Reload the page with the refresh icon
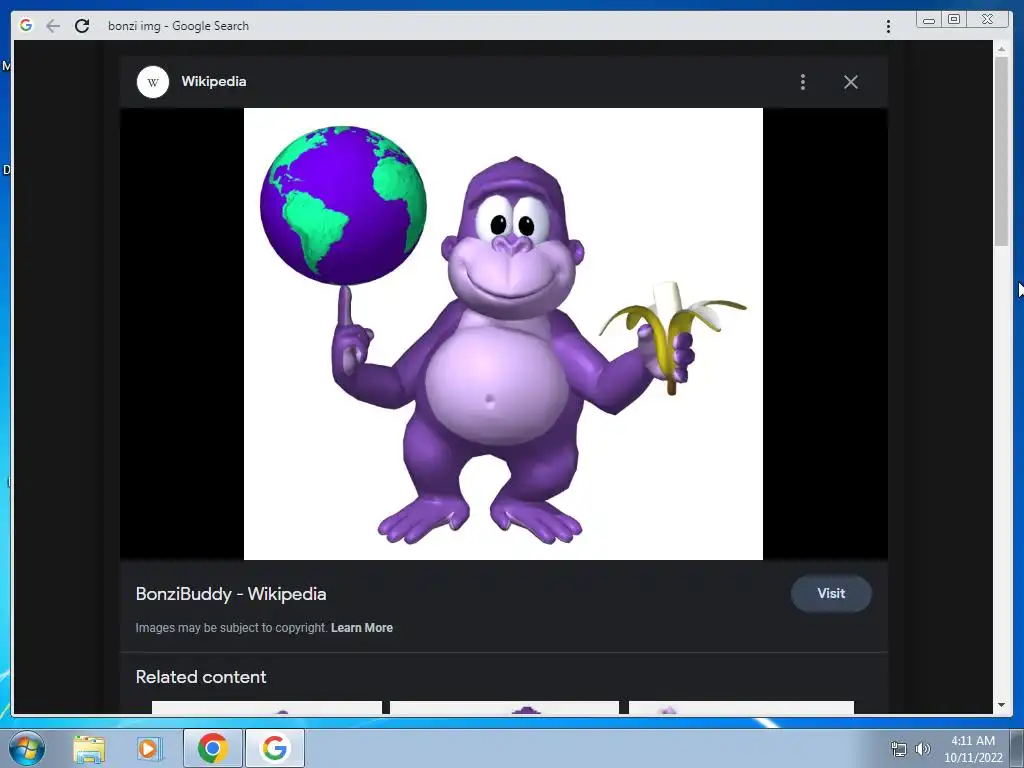 pyautogui.click(x=82, y=26)
